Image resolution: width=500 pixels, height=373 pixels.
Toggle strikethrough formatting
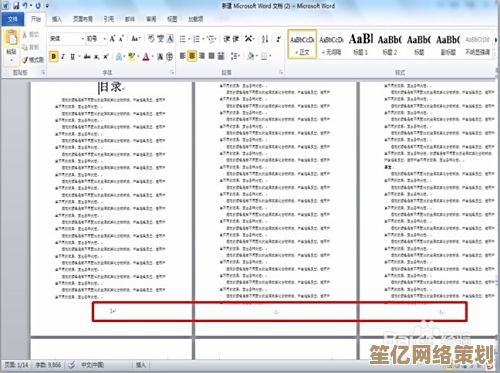coord(87,57)
